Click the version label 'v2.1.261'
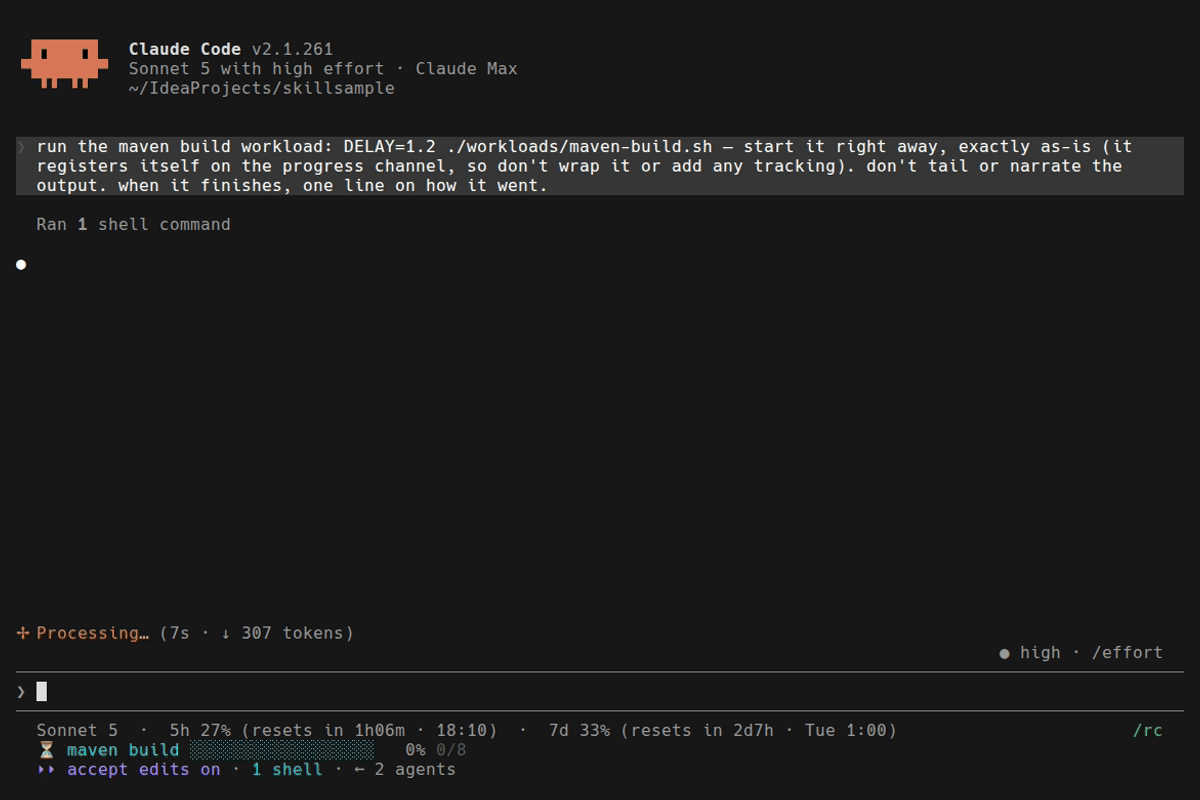 click(x=292, y=49)
